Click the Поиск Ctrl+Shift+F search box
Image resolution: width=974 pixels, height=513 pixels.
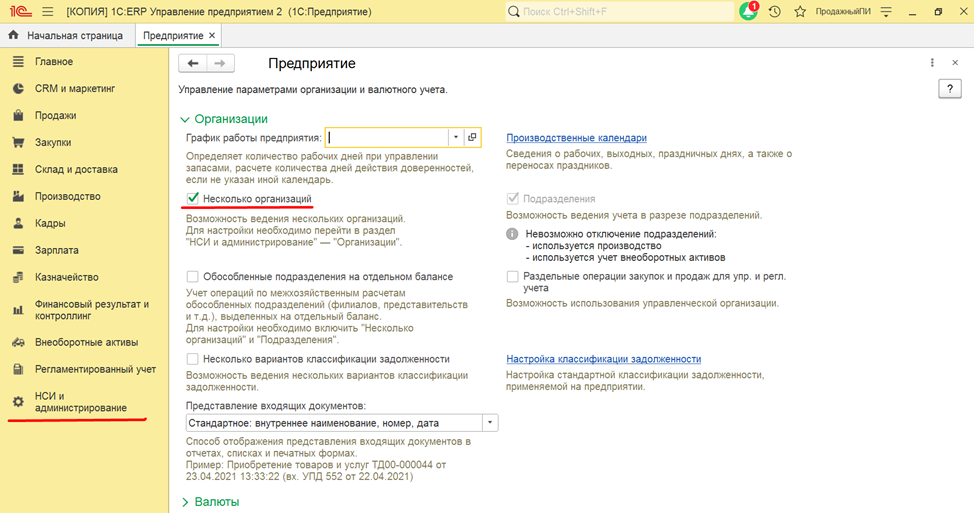click(x=619, y=12)
